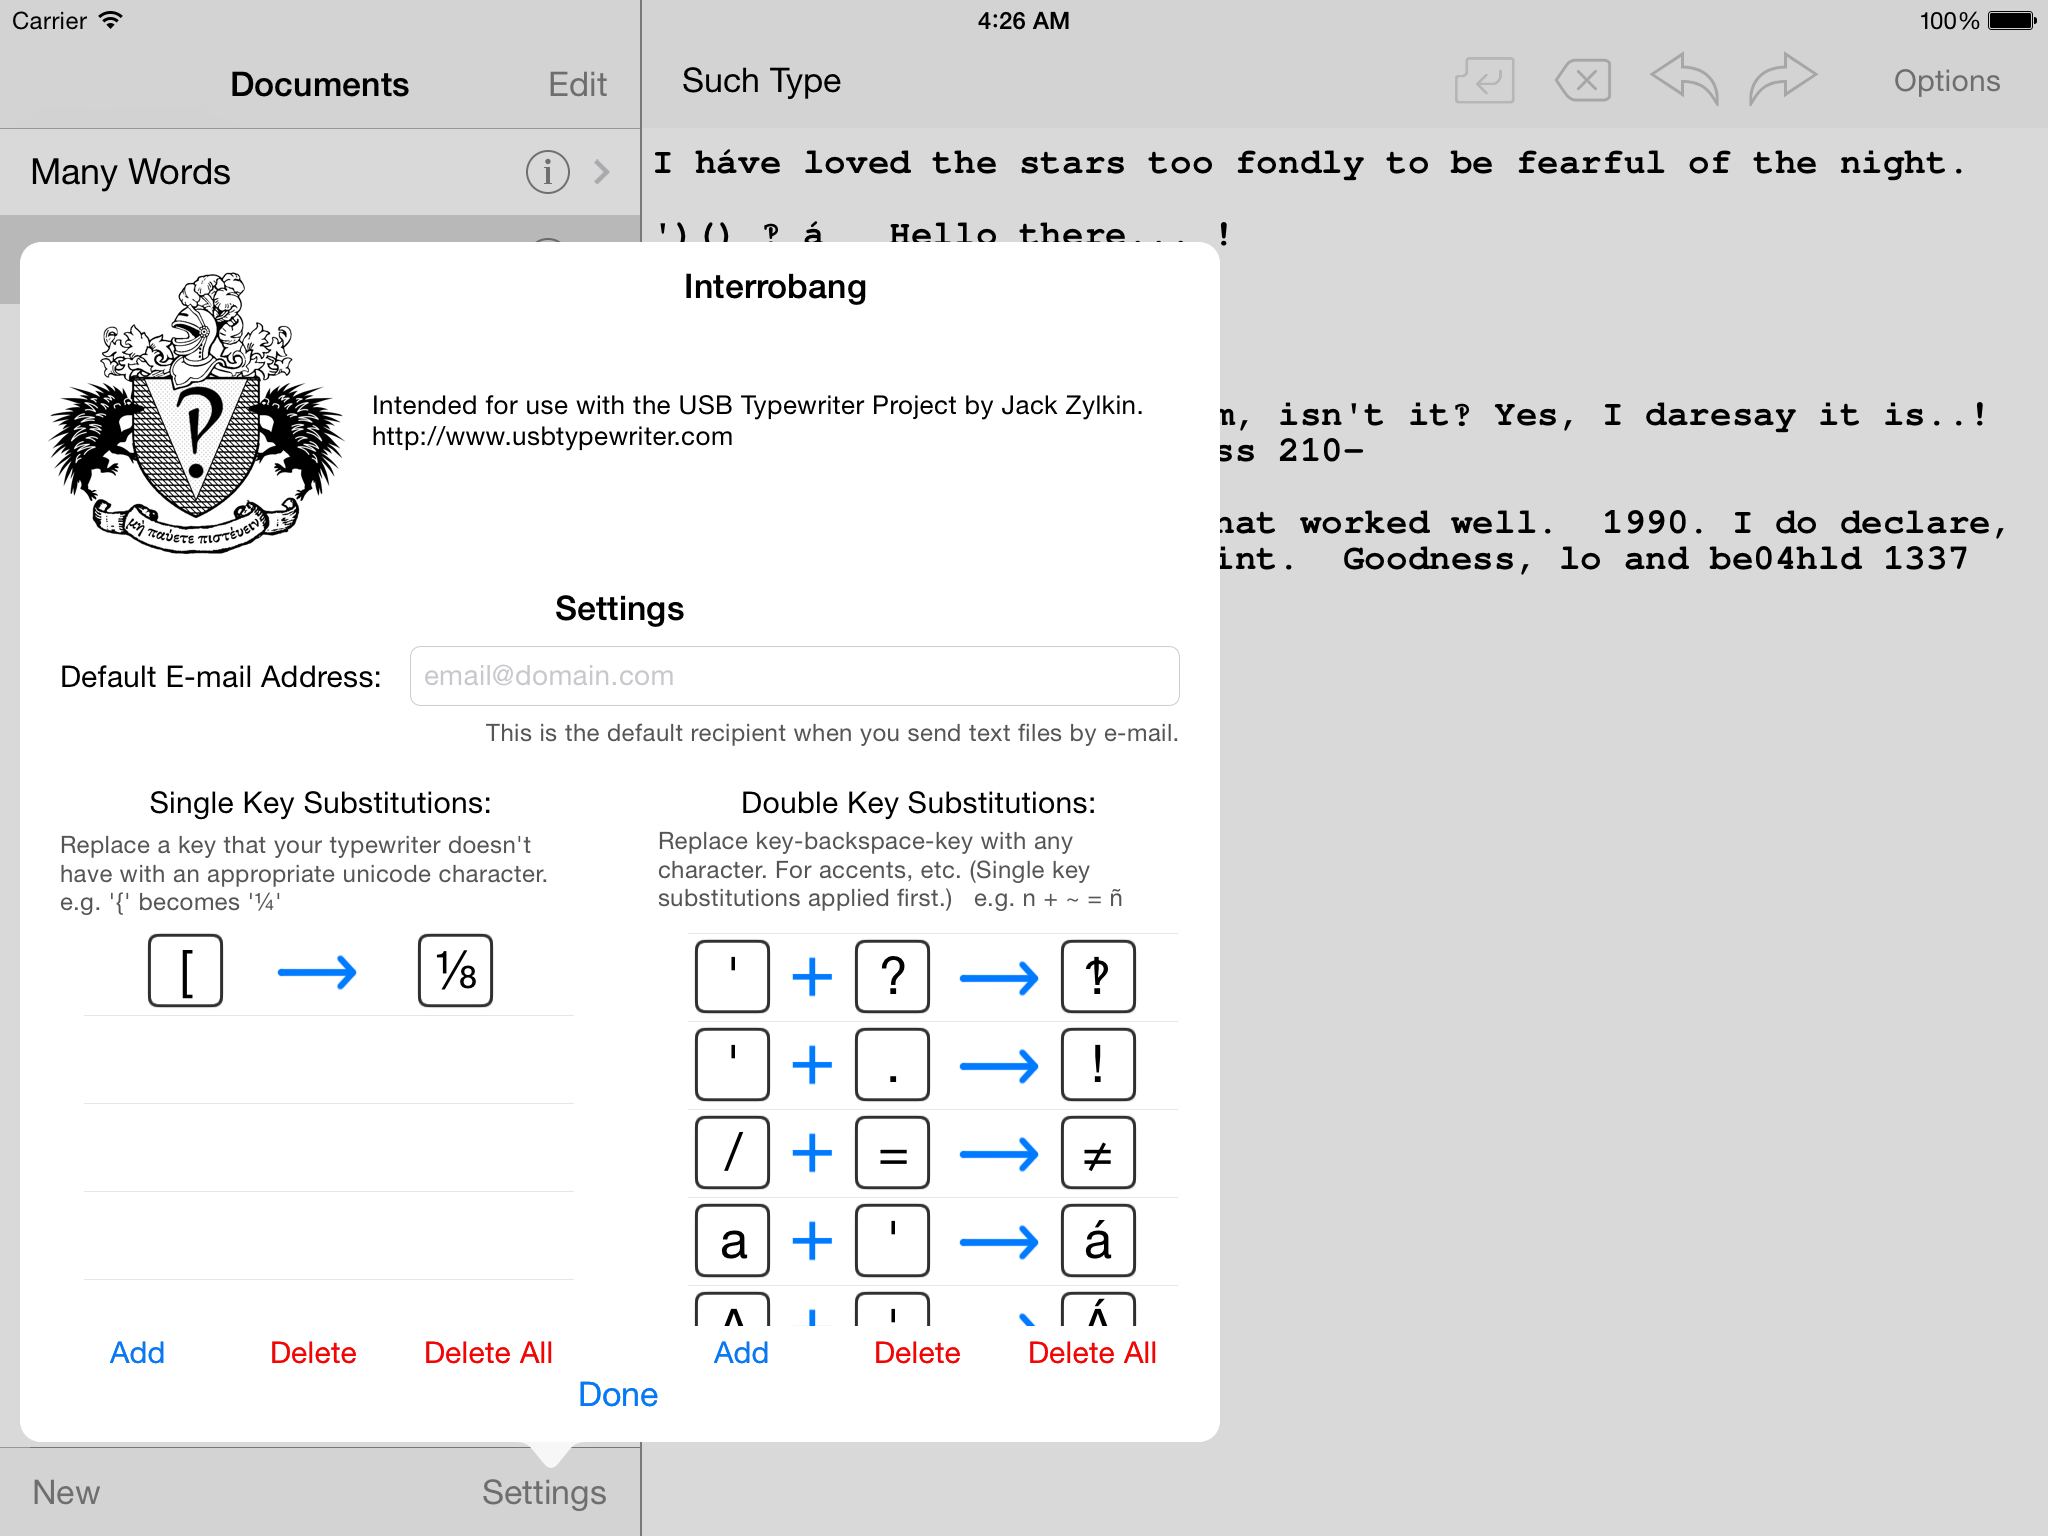Select the '/' key box
Screen dimensions: 2048x1536
(732, 1153)
